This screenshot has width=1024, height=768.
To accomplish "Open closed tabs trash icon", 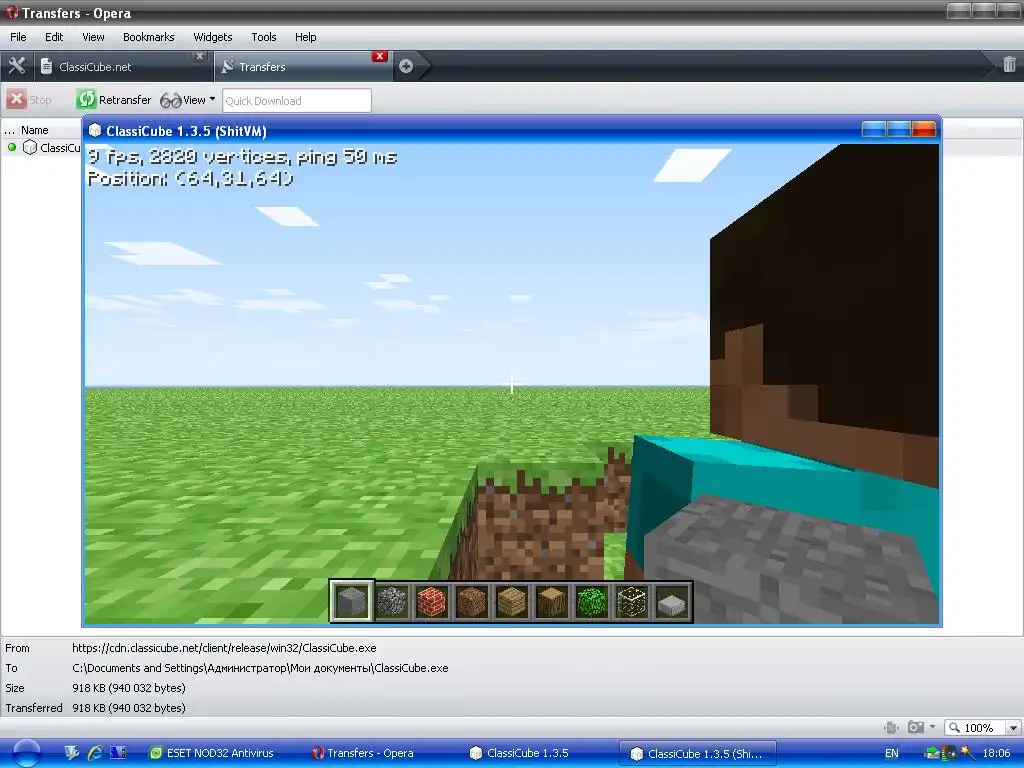I will point(1009,64).
